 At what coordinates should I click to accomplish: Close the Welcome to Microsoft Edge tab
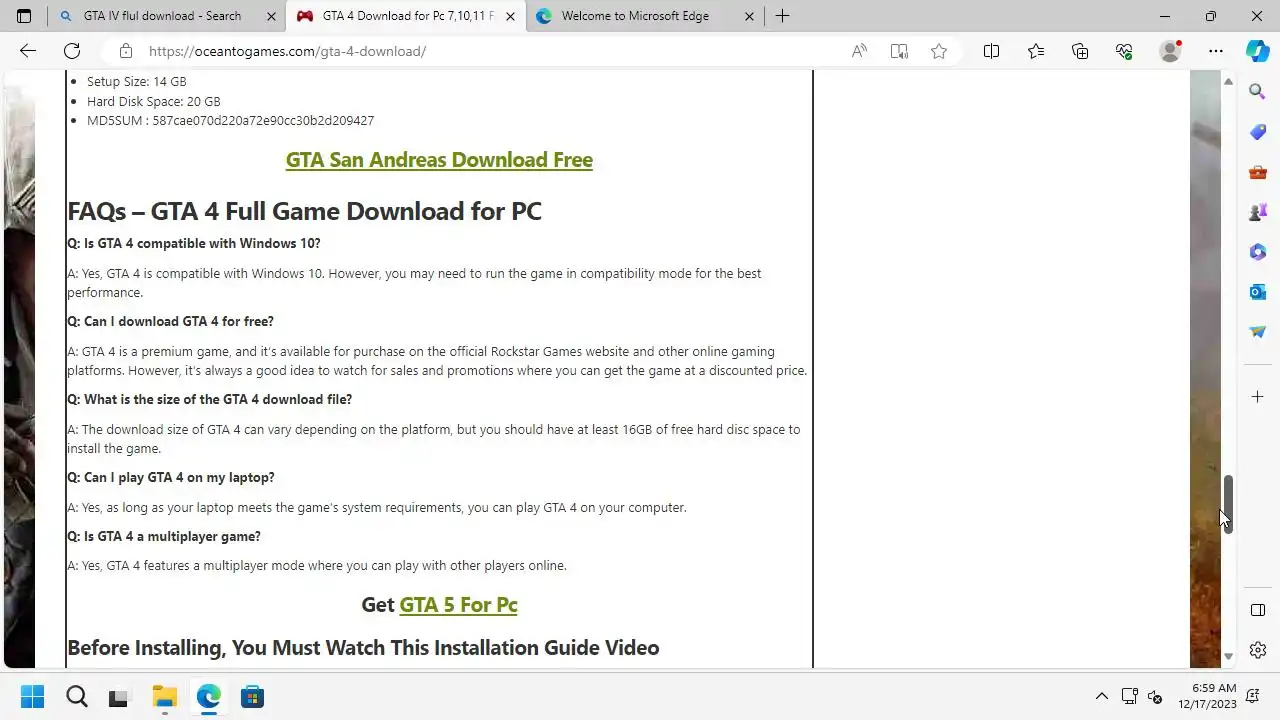[x=751, y=16]
